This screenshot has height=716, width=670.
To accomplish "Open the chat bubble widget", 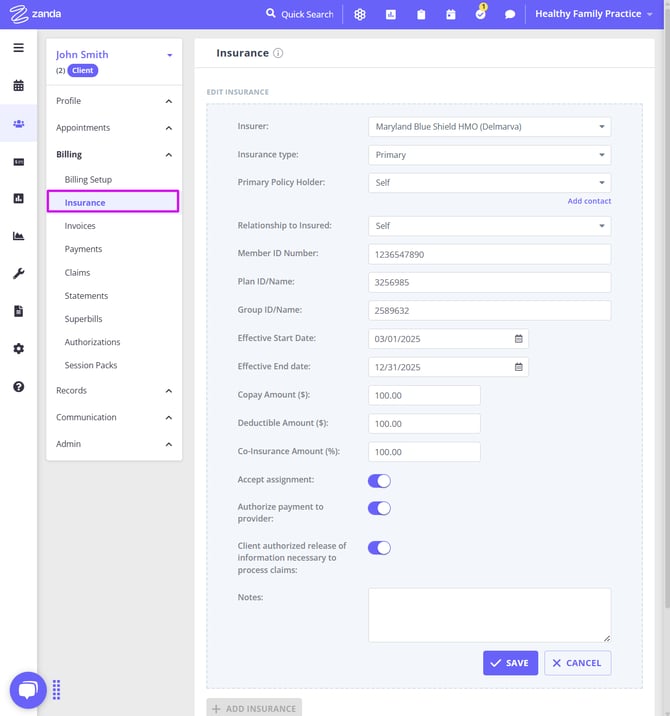I will (x=28, y=689).
